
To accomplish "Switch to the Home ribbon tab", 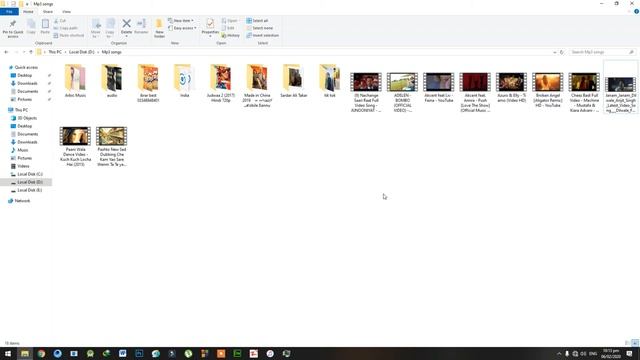I will click(28, 12).
